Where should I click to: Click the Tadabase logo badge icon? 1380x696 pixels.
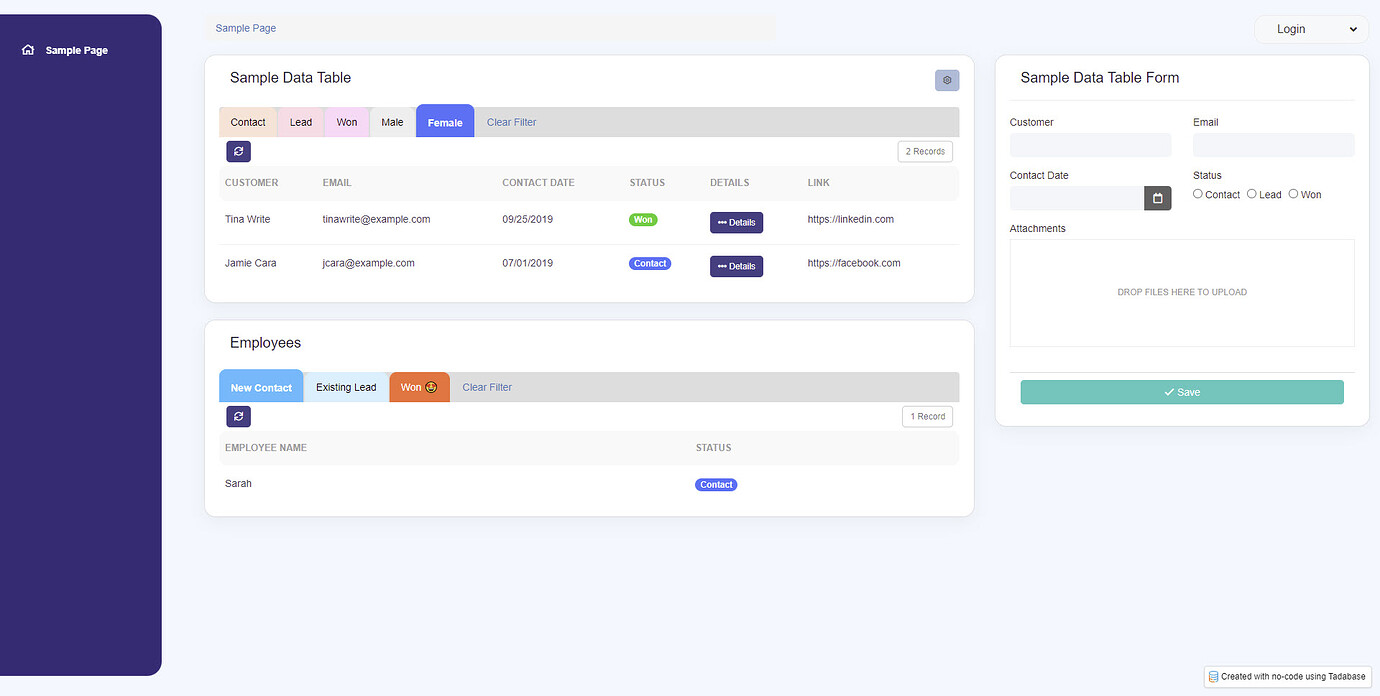coord(1213,676)
